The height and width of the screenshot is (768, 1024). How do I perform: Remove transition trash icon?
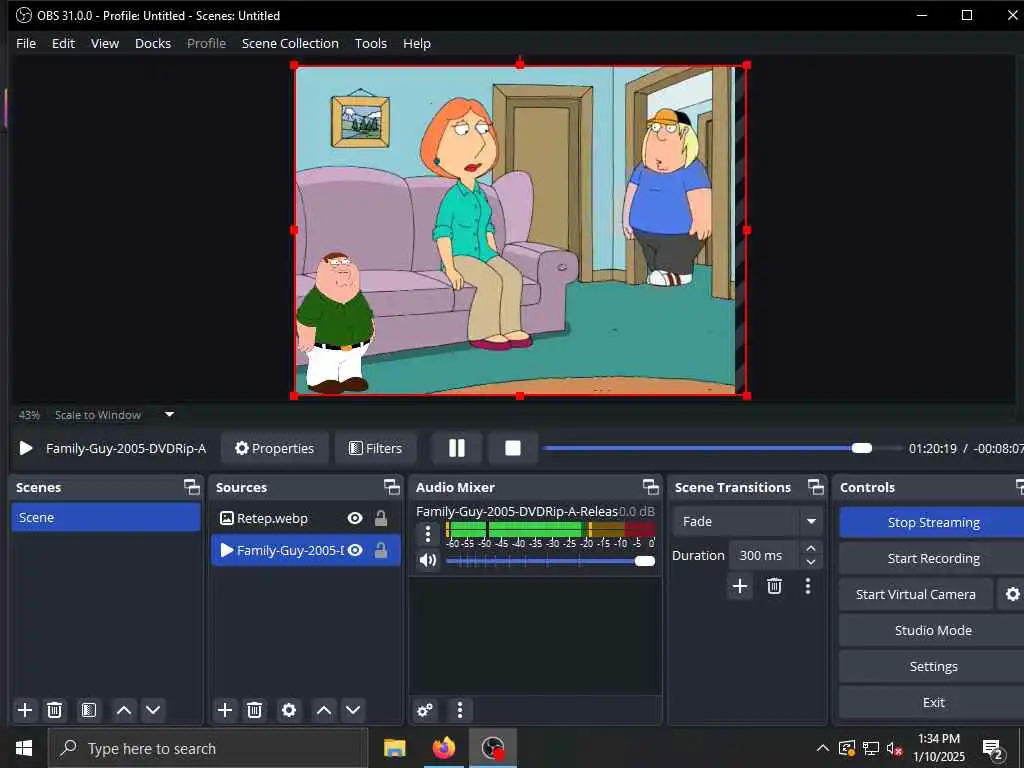click(775, 586)
